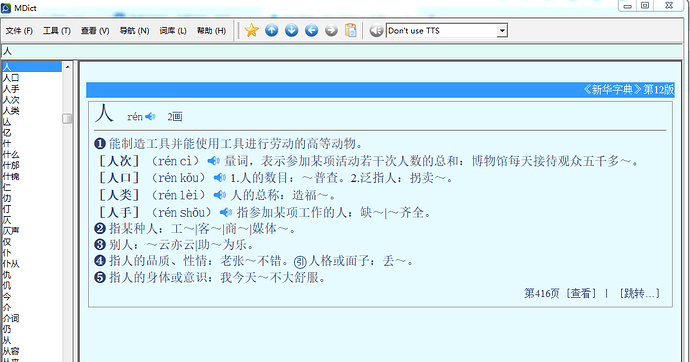
Task: Open the 导航 (N) menu
Action: 134,31
